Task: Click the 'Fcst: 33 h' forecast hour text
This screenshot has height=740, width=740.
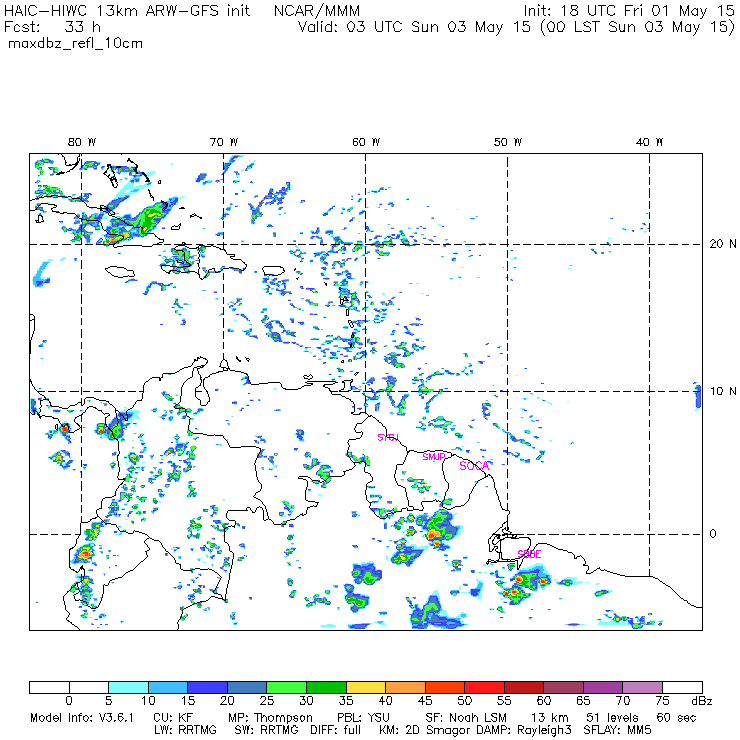Action: click(x=52, y=27)
